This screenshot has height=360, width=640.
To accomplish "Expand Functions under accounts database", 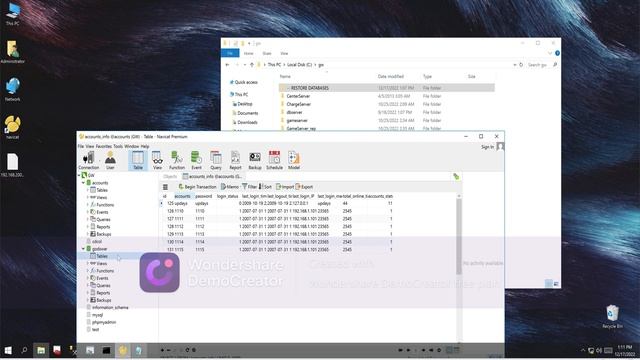I will click(88, 204).
